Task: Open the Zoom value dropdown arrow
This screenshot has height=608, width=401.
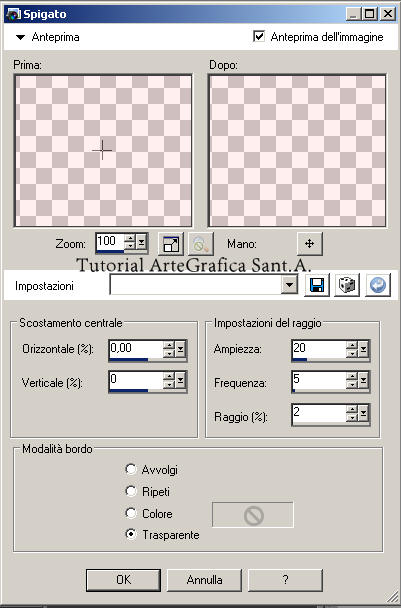Action: coord(141,242)
